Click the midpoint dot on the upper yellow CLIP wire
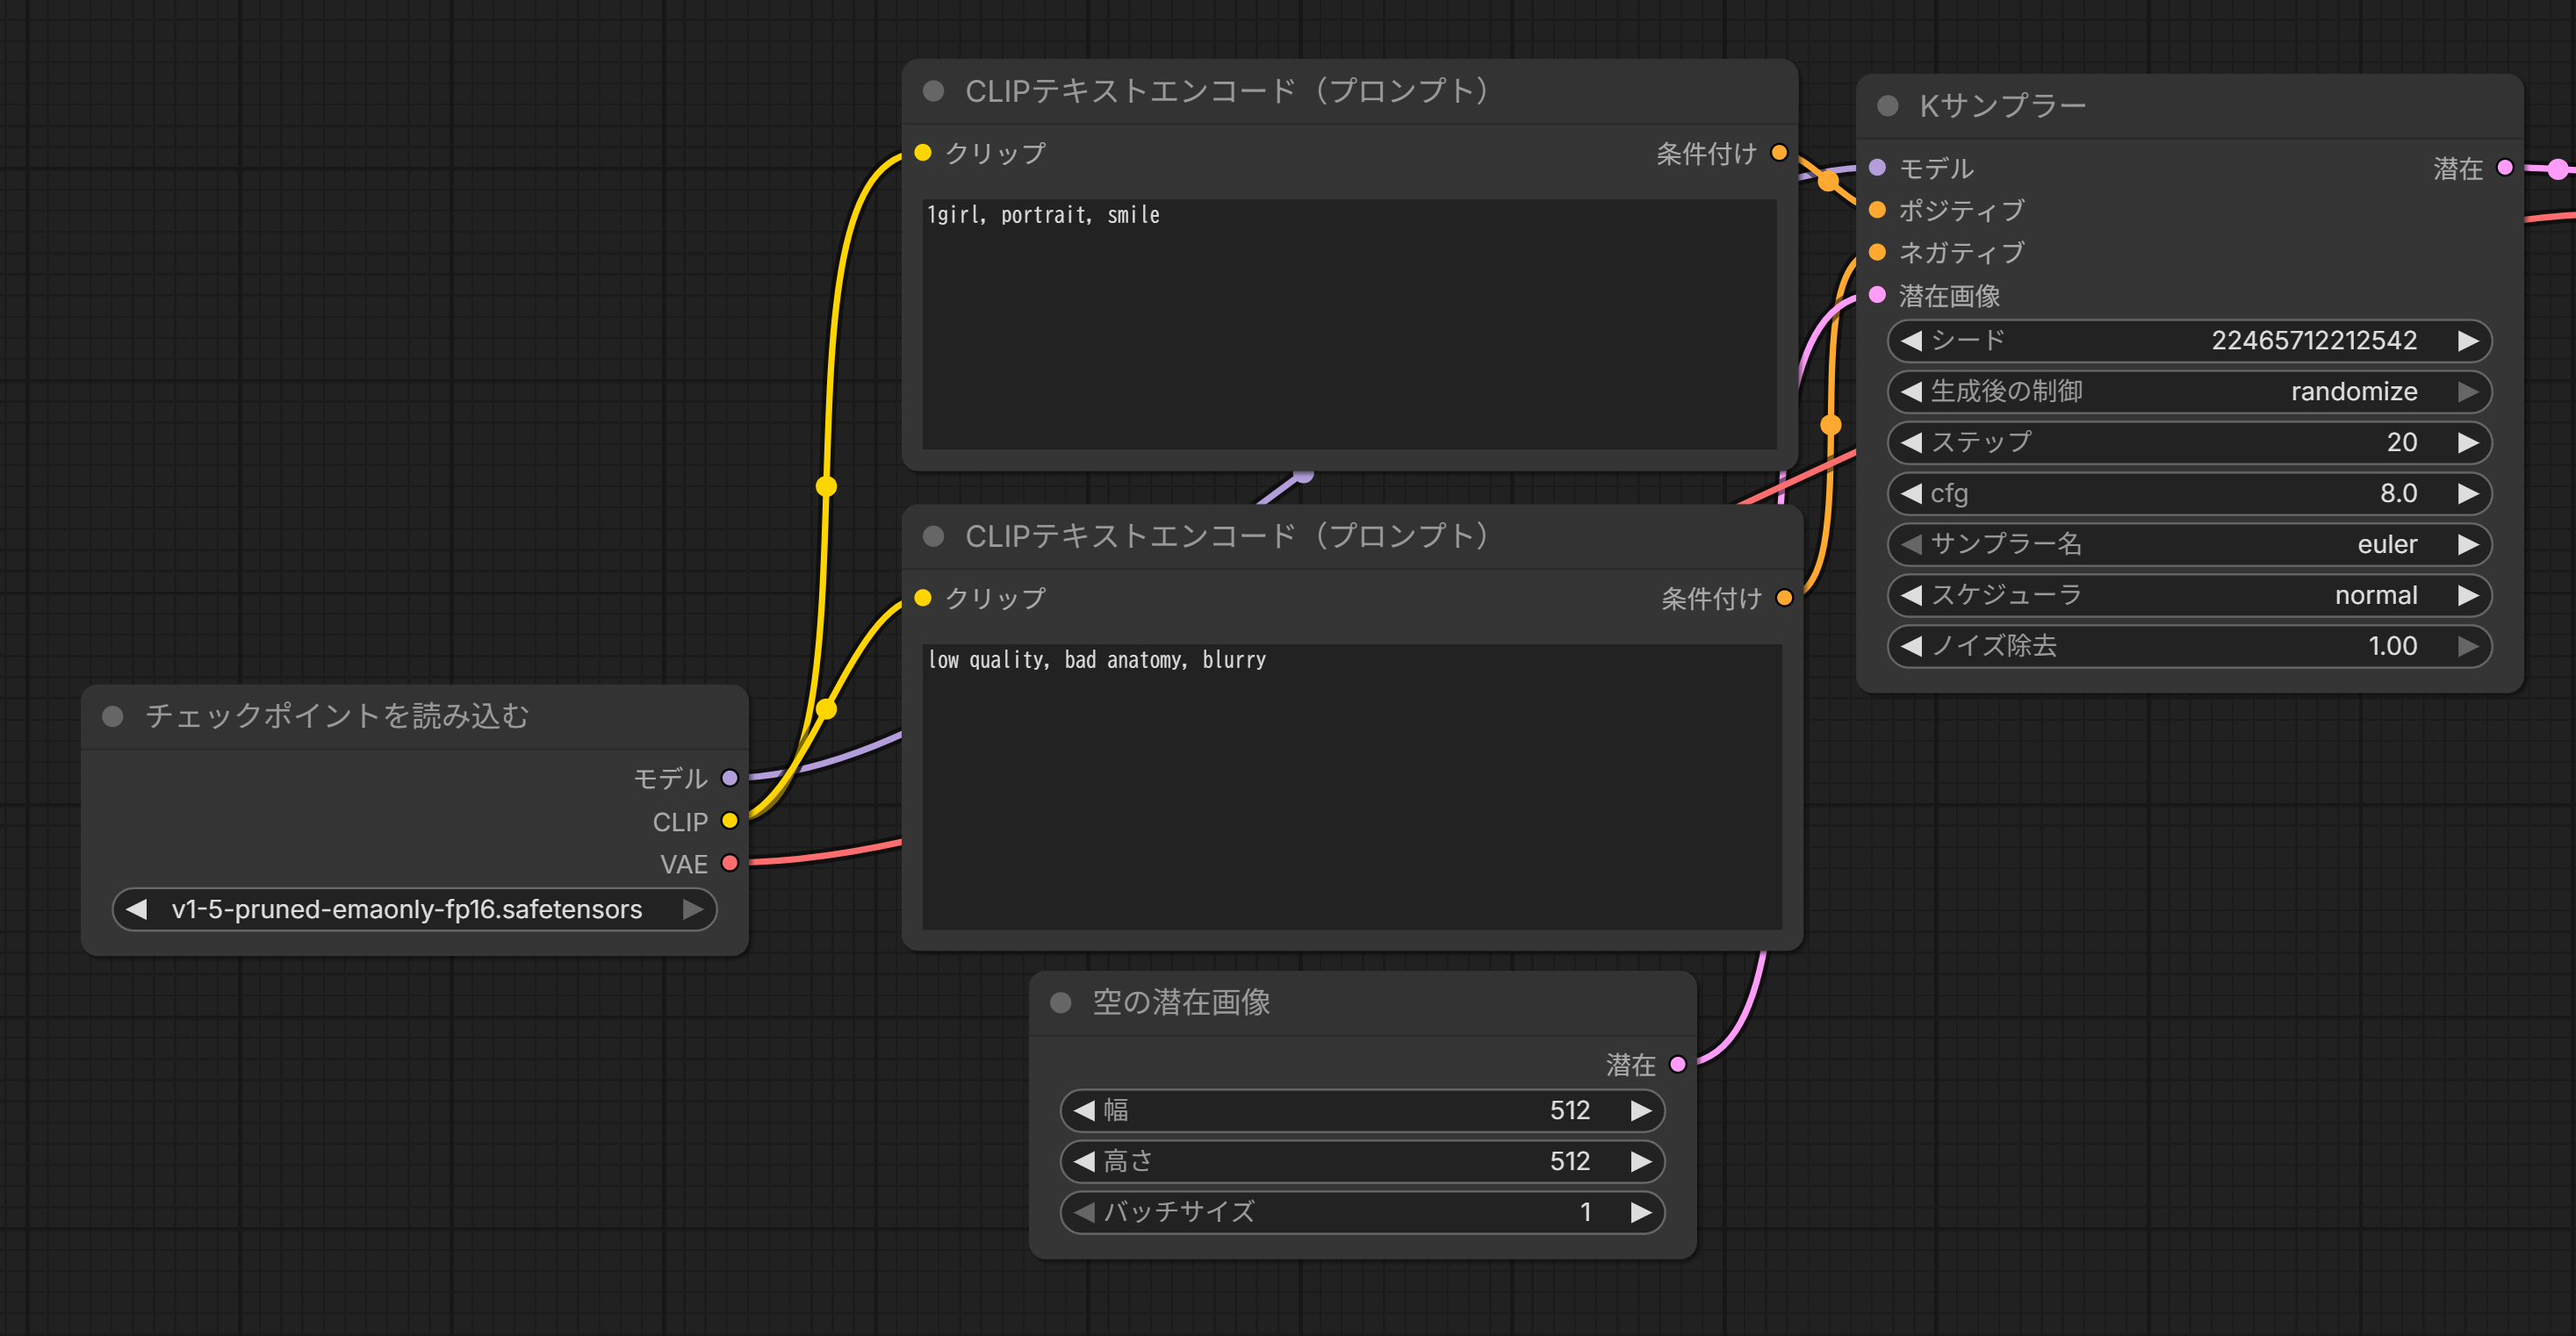2576x1336 pixels. tap(826, 487)
